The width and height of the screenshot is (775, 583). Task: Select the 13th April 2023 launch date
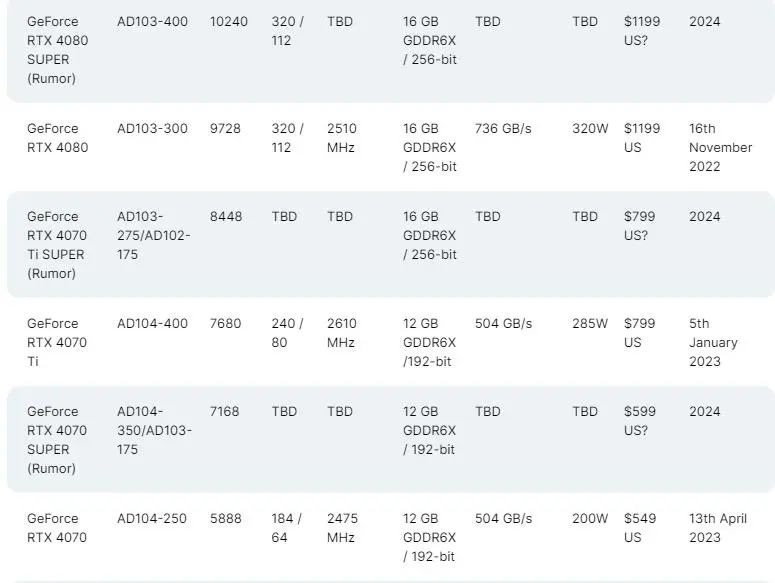click(718, 528)
